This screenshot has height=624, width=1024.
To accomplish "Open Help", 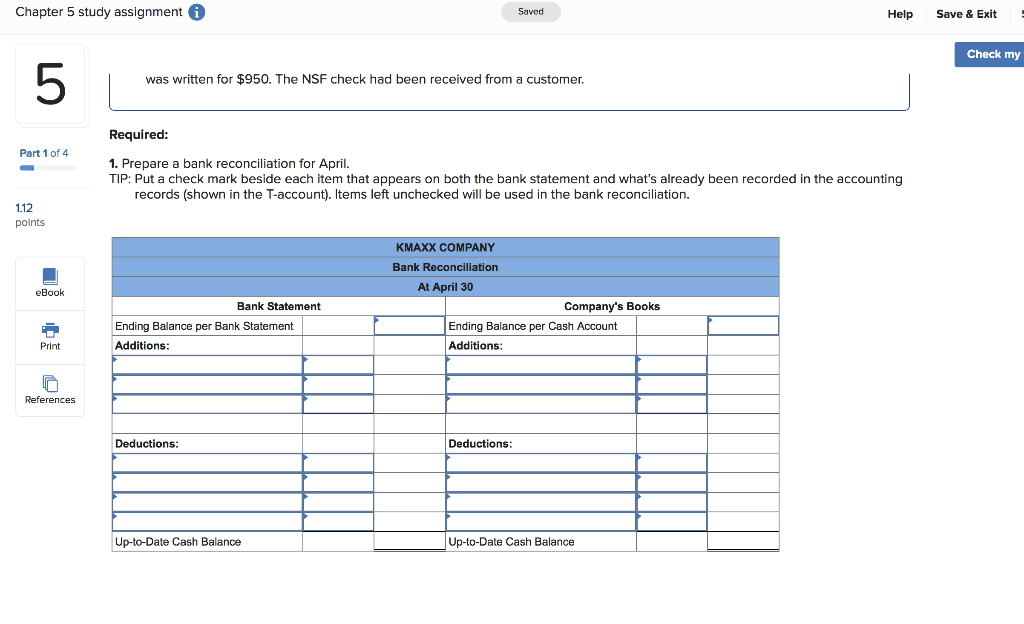I will click(x=900, y=14).
